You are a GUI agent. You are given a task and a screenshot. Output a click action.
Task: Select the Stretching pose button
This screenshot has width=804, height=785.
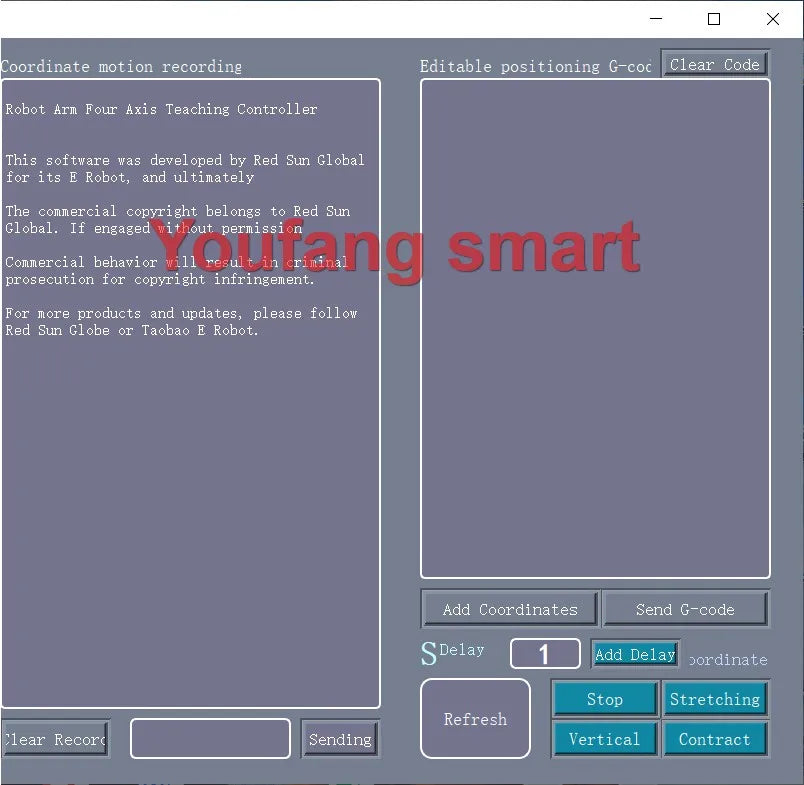(x=714, y=699)
